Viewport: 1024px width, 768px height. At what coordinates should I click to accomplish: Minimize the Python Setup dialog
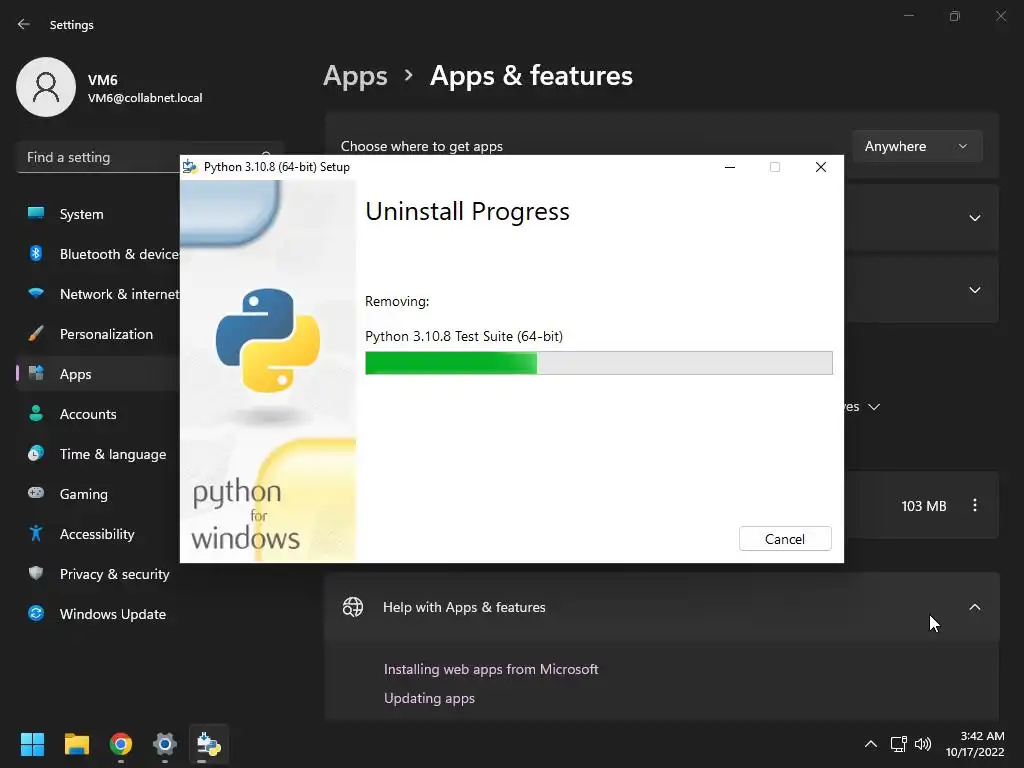[x=730, y=167]
